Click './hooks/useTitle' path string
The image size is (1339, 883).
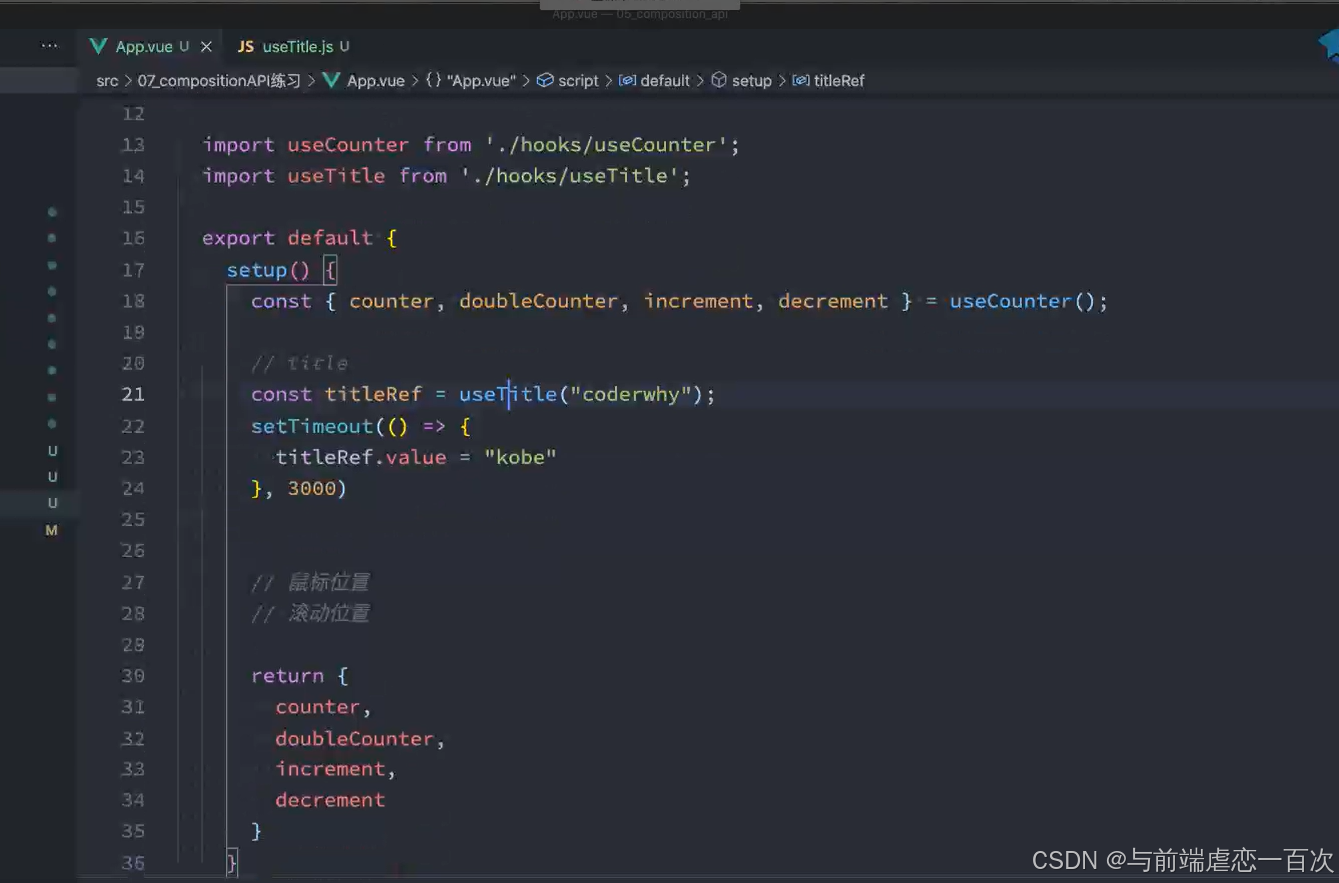tap(571, 176)
